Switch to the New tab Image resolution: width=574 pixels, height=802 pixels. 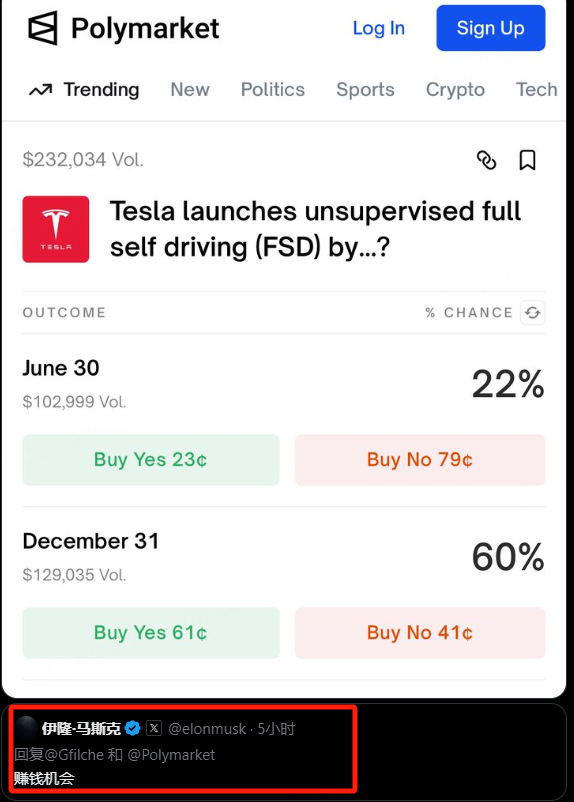tap(190, 90)
